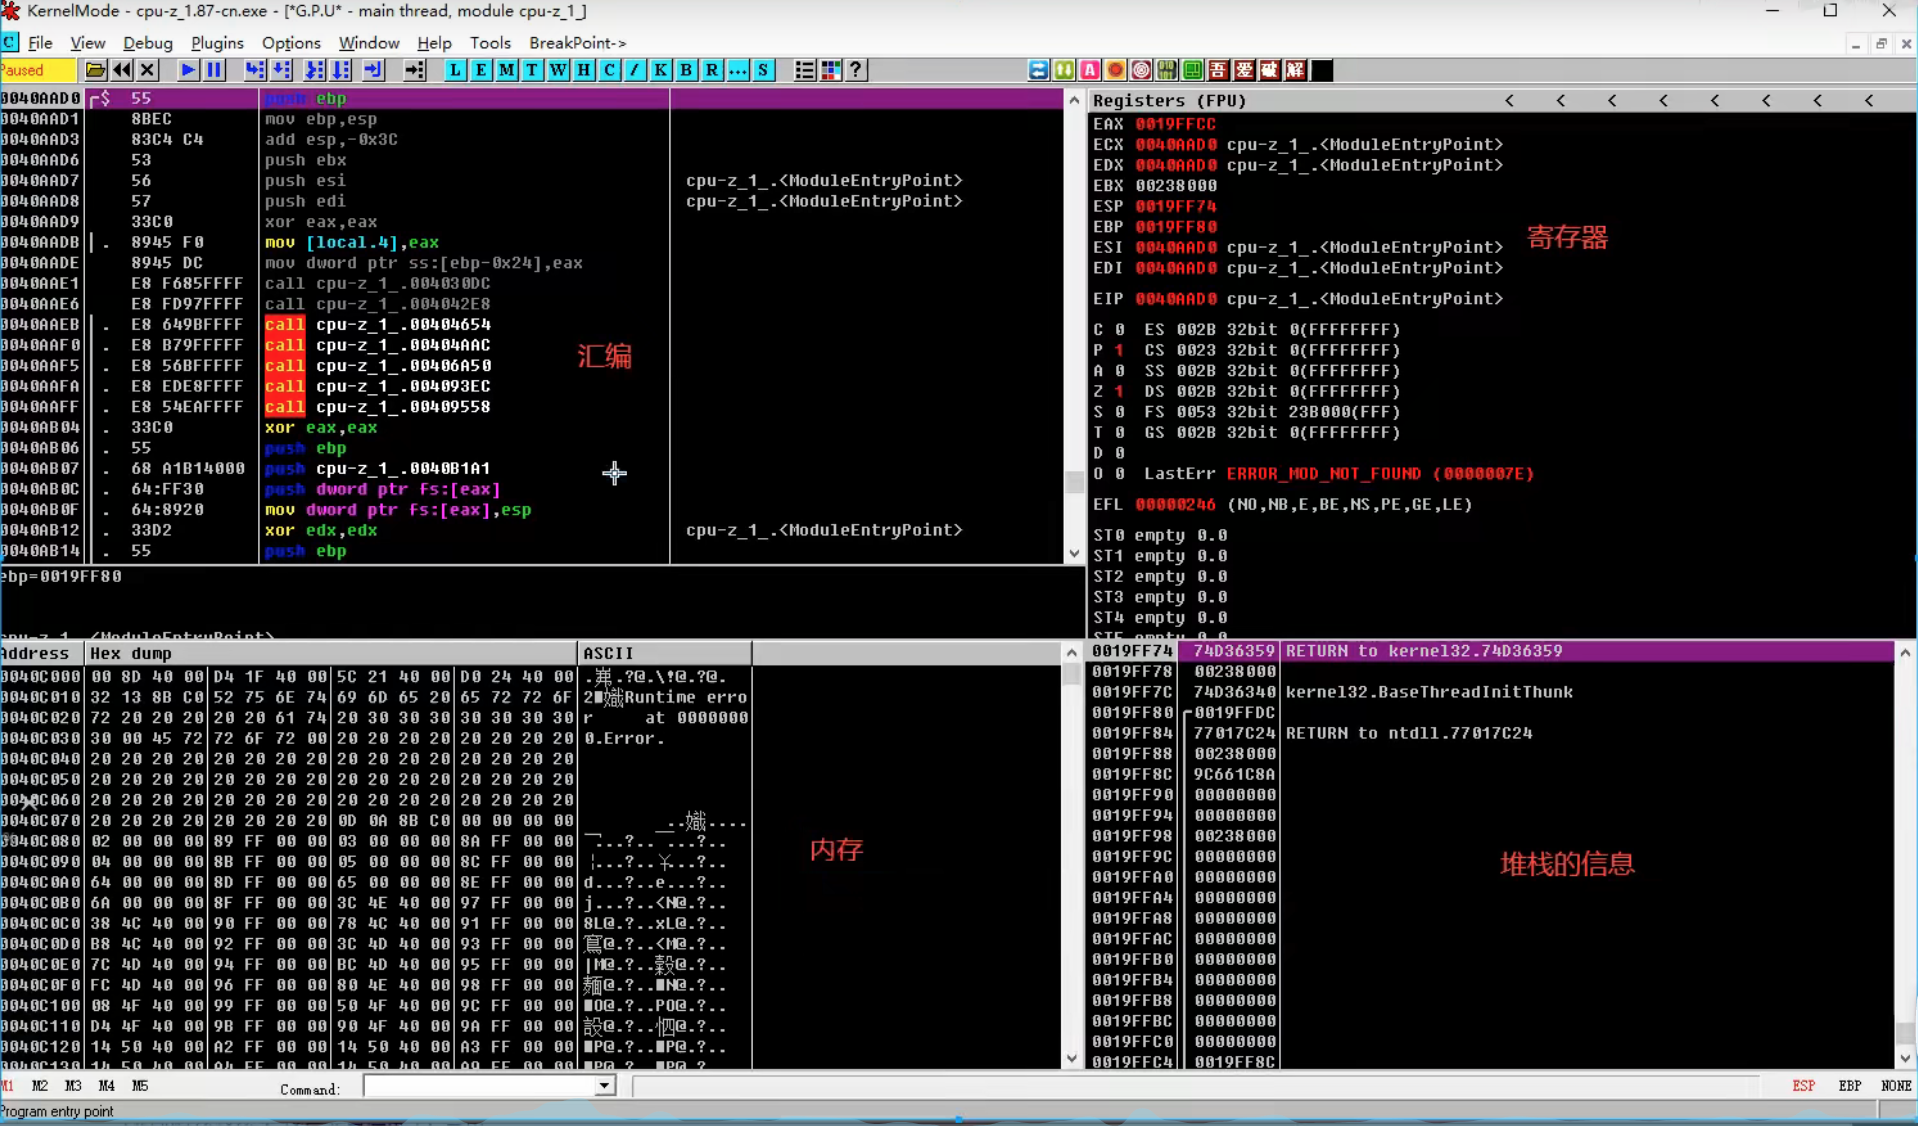The height and width of the screenshot is (1126, 1918).
Task: Show the Memory map (M button)
Action: click(x=507, y=70)
